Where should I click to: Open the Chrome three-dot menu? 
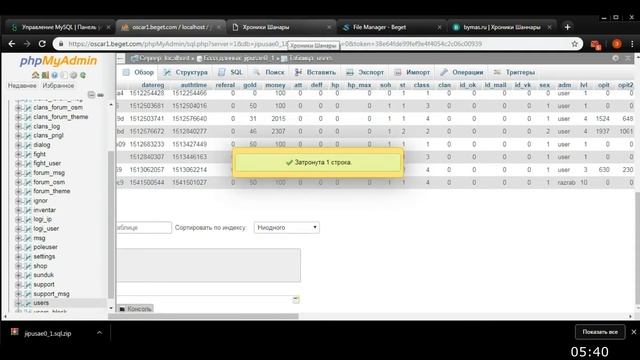[632, 44]
